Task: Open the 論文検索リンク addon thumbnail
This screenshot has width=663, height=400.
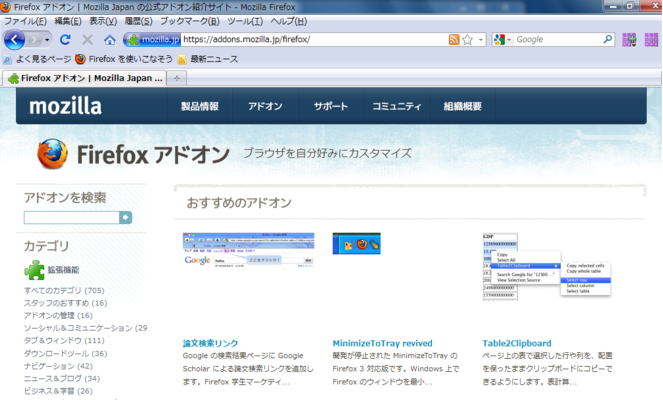Action: coord(249,250)
